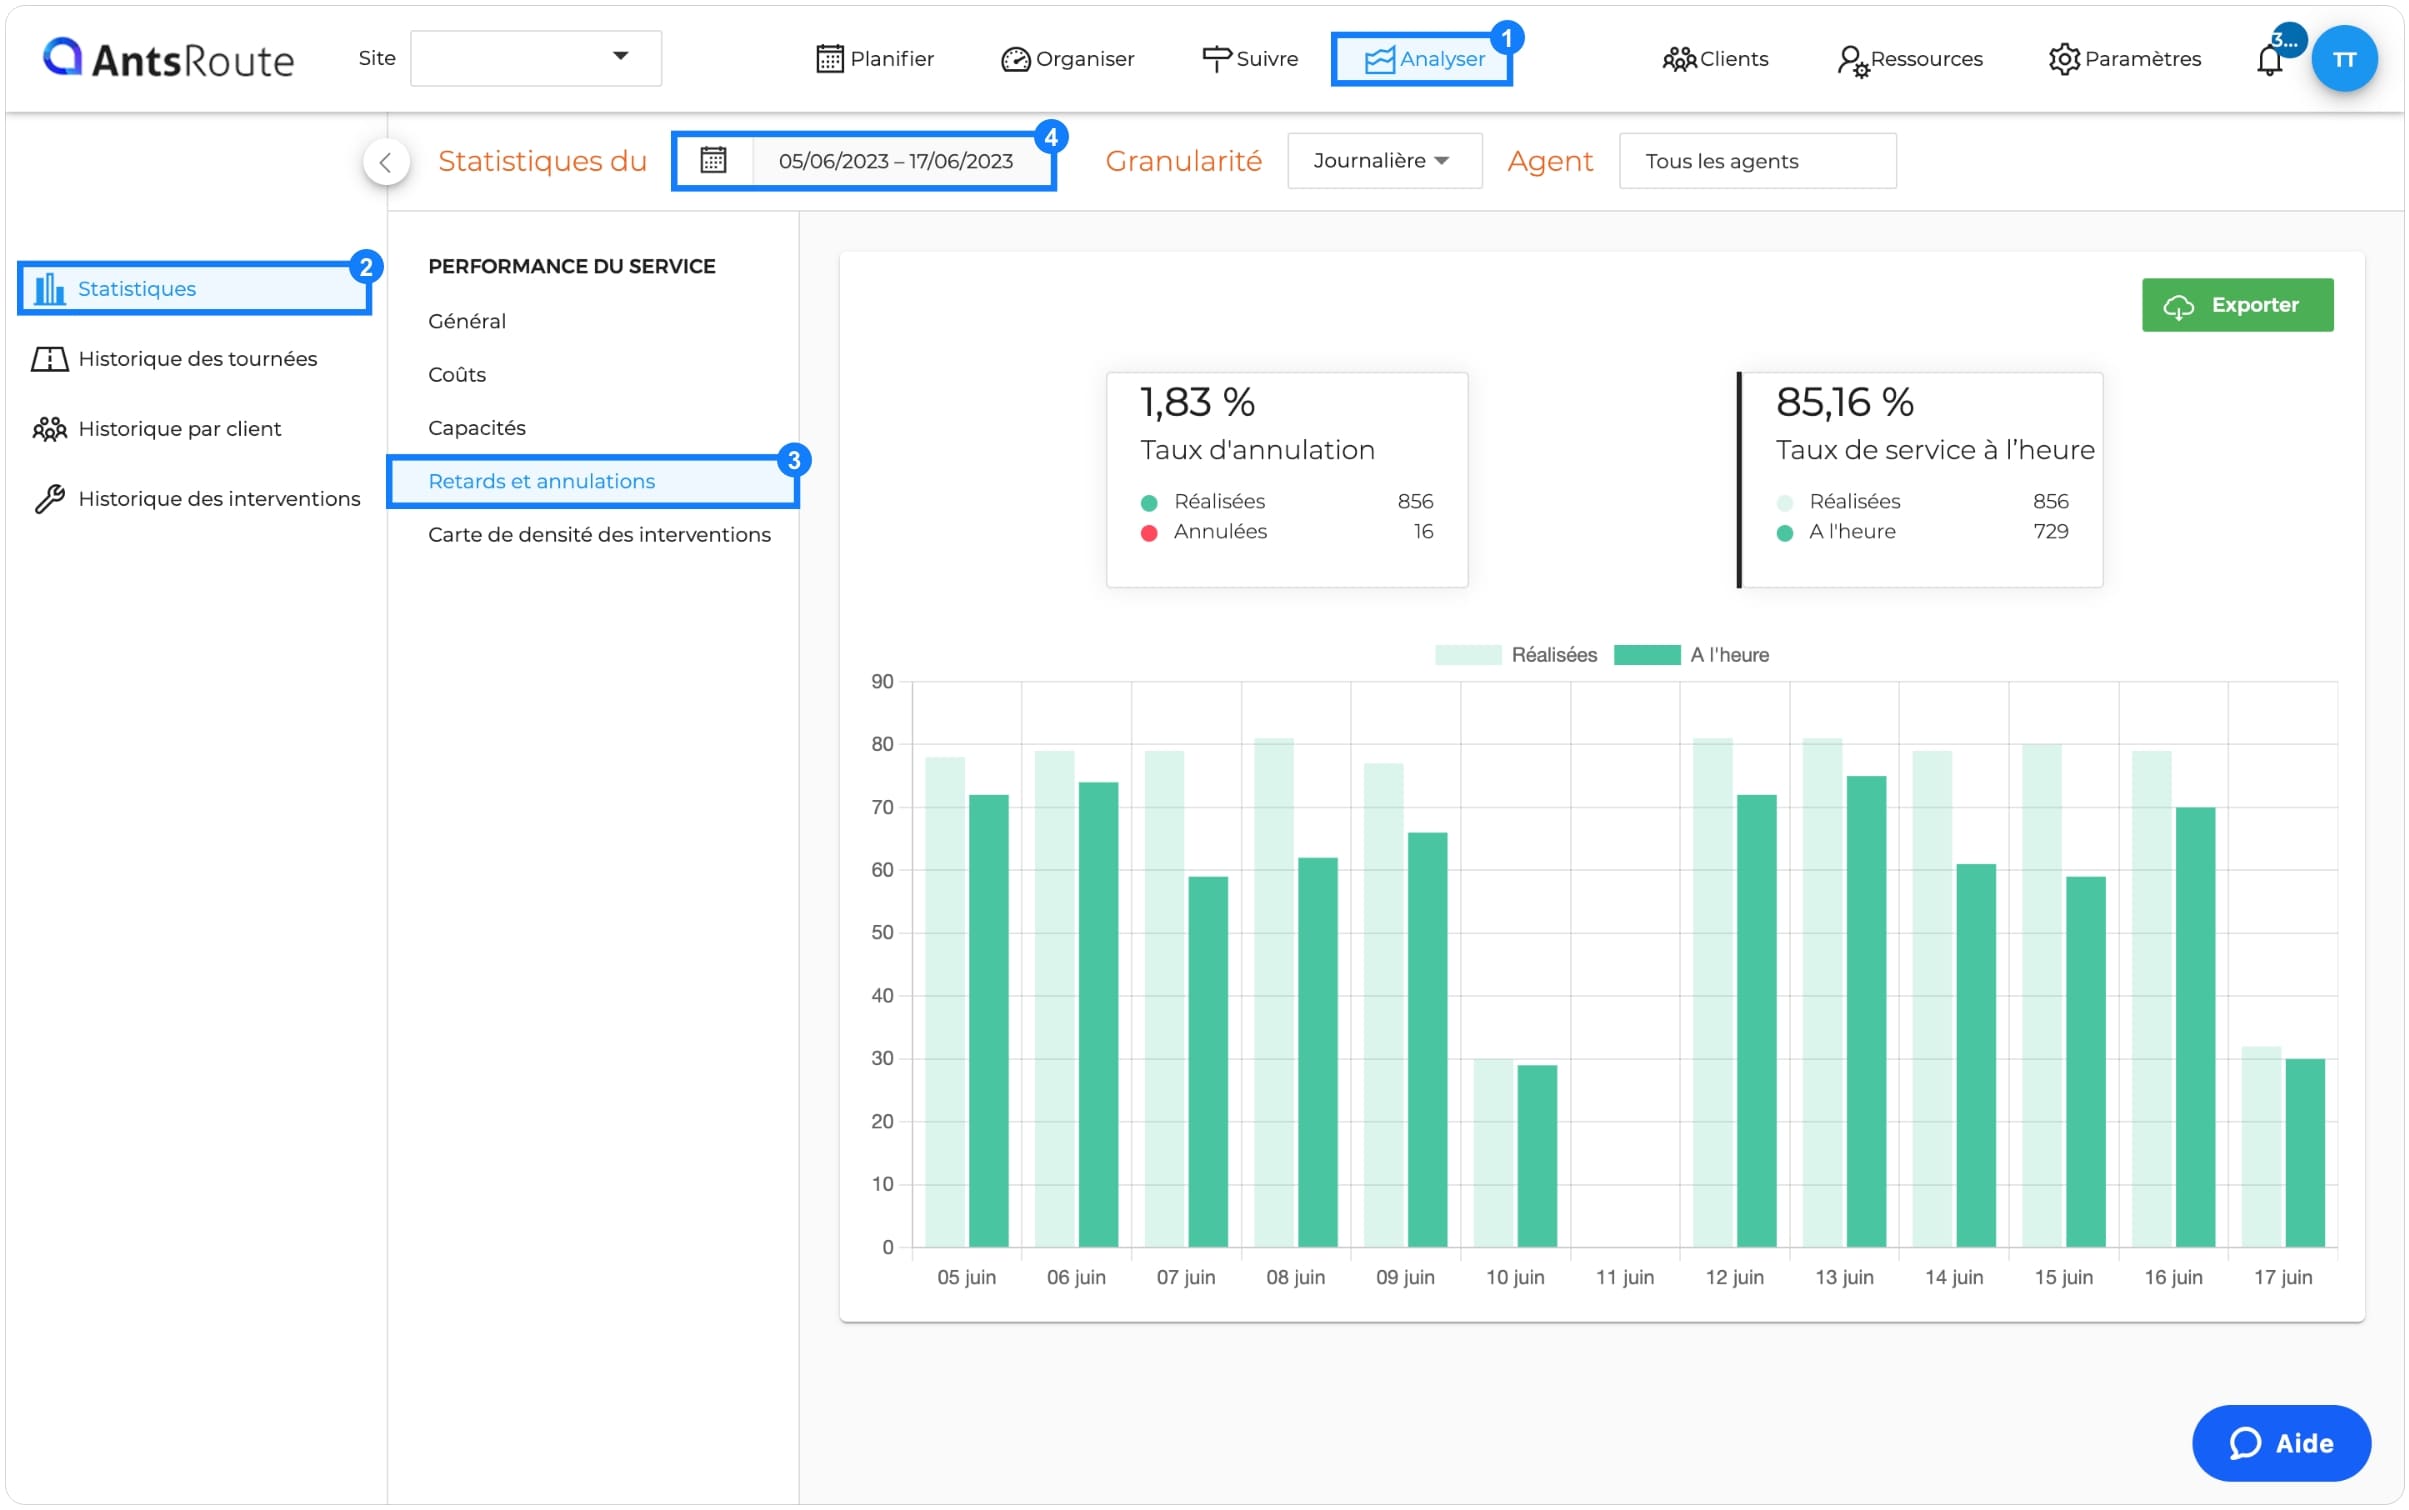Click the Historique des interventions wrench icon
This screenshot has height=1510, width=2409.
point(49,499)
